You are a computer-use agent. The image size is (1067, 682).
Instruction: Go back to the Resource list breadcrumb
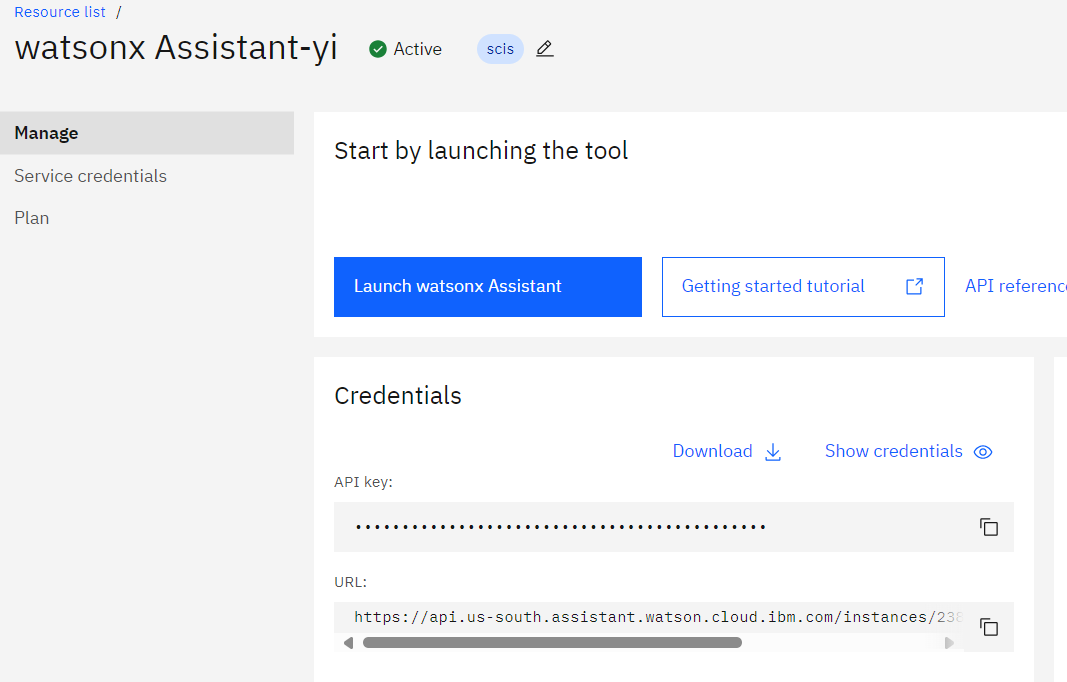click(x=60, y=12)
